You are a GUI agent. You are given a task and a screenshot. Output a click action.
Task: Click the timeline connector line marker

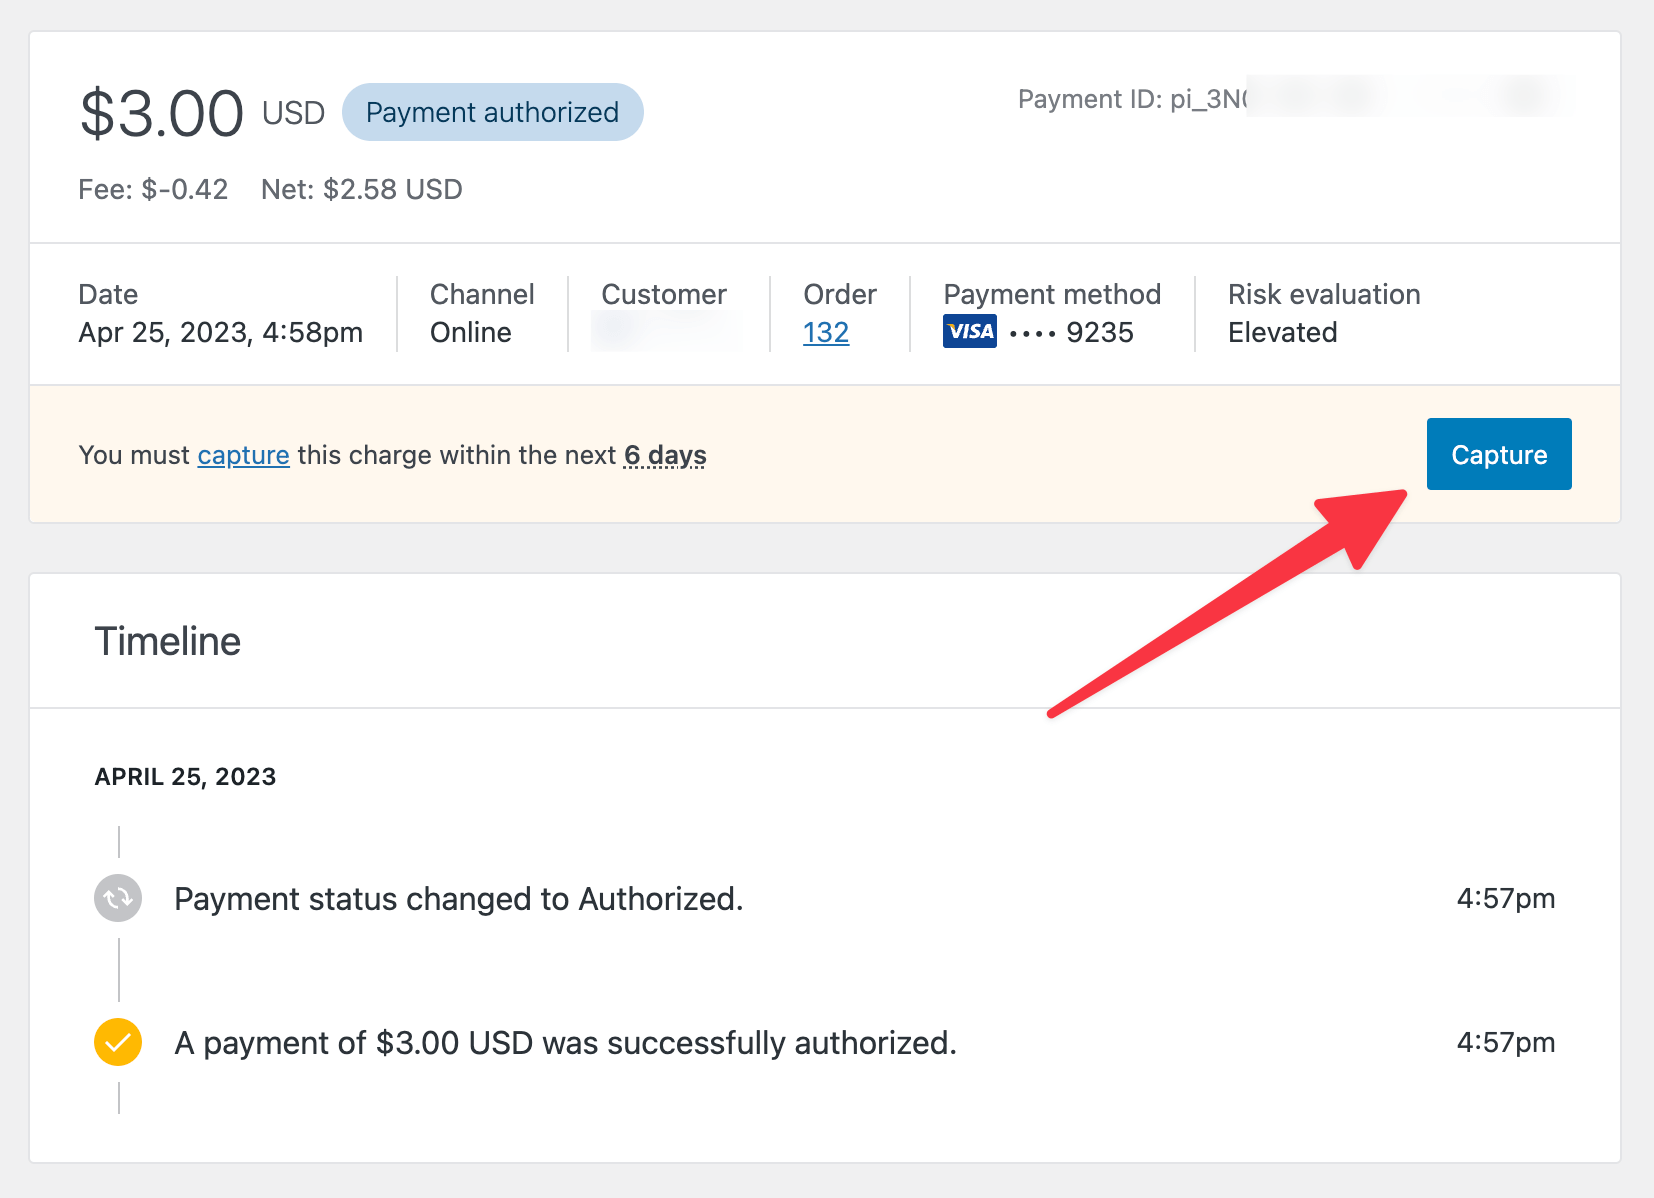pos(118,970)
